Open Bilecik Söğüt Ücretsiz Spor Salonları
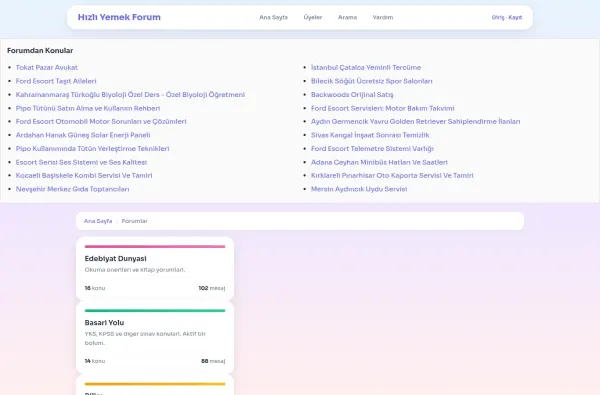Viewport: 600px width, 395px height. tap(372, 81)
